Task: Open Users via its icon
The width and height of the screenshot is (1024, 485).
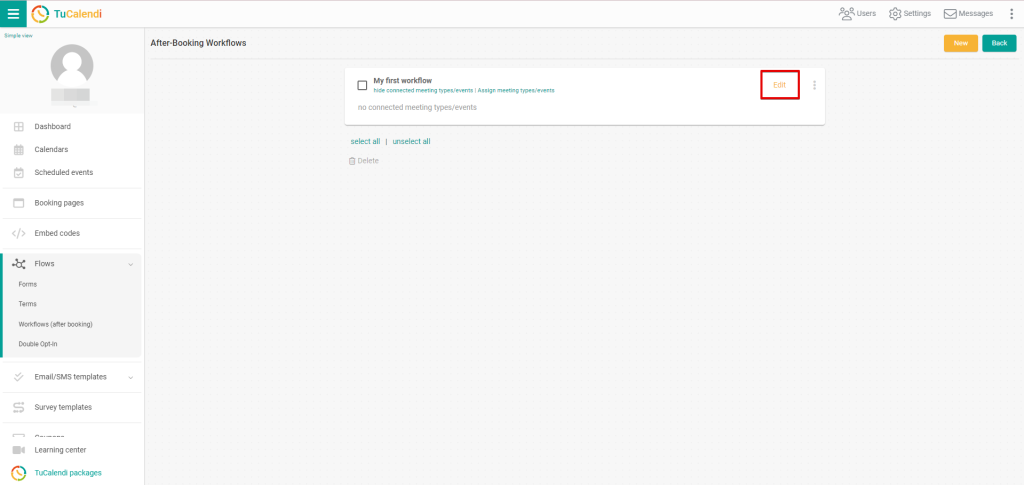Action: pos(846,13)
